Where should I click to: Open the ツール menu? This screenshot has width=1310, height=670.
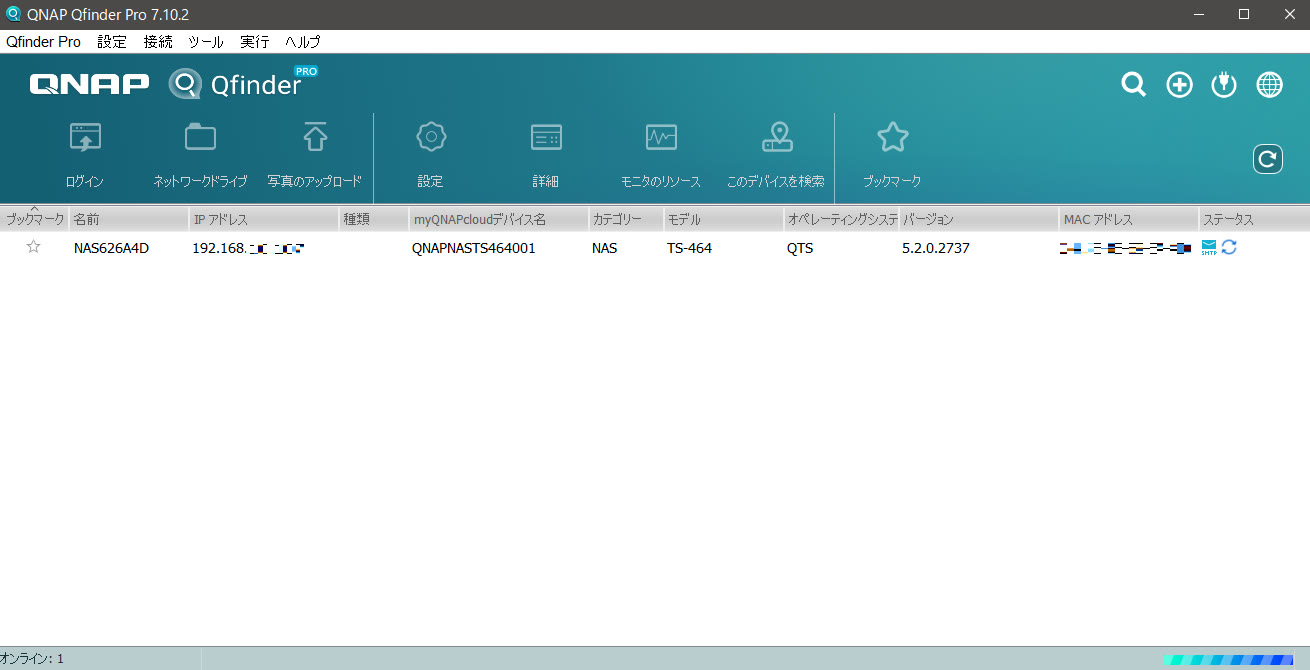point(206,42)
